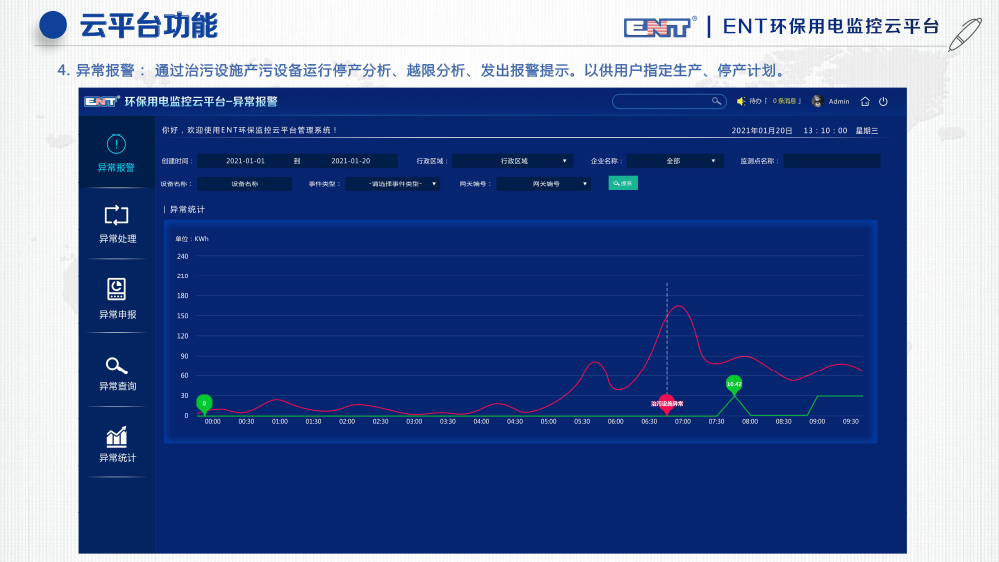This screenshot has width=999, height=562.
Task: Click the green 搜索 button
Action: pos(622,183)
